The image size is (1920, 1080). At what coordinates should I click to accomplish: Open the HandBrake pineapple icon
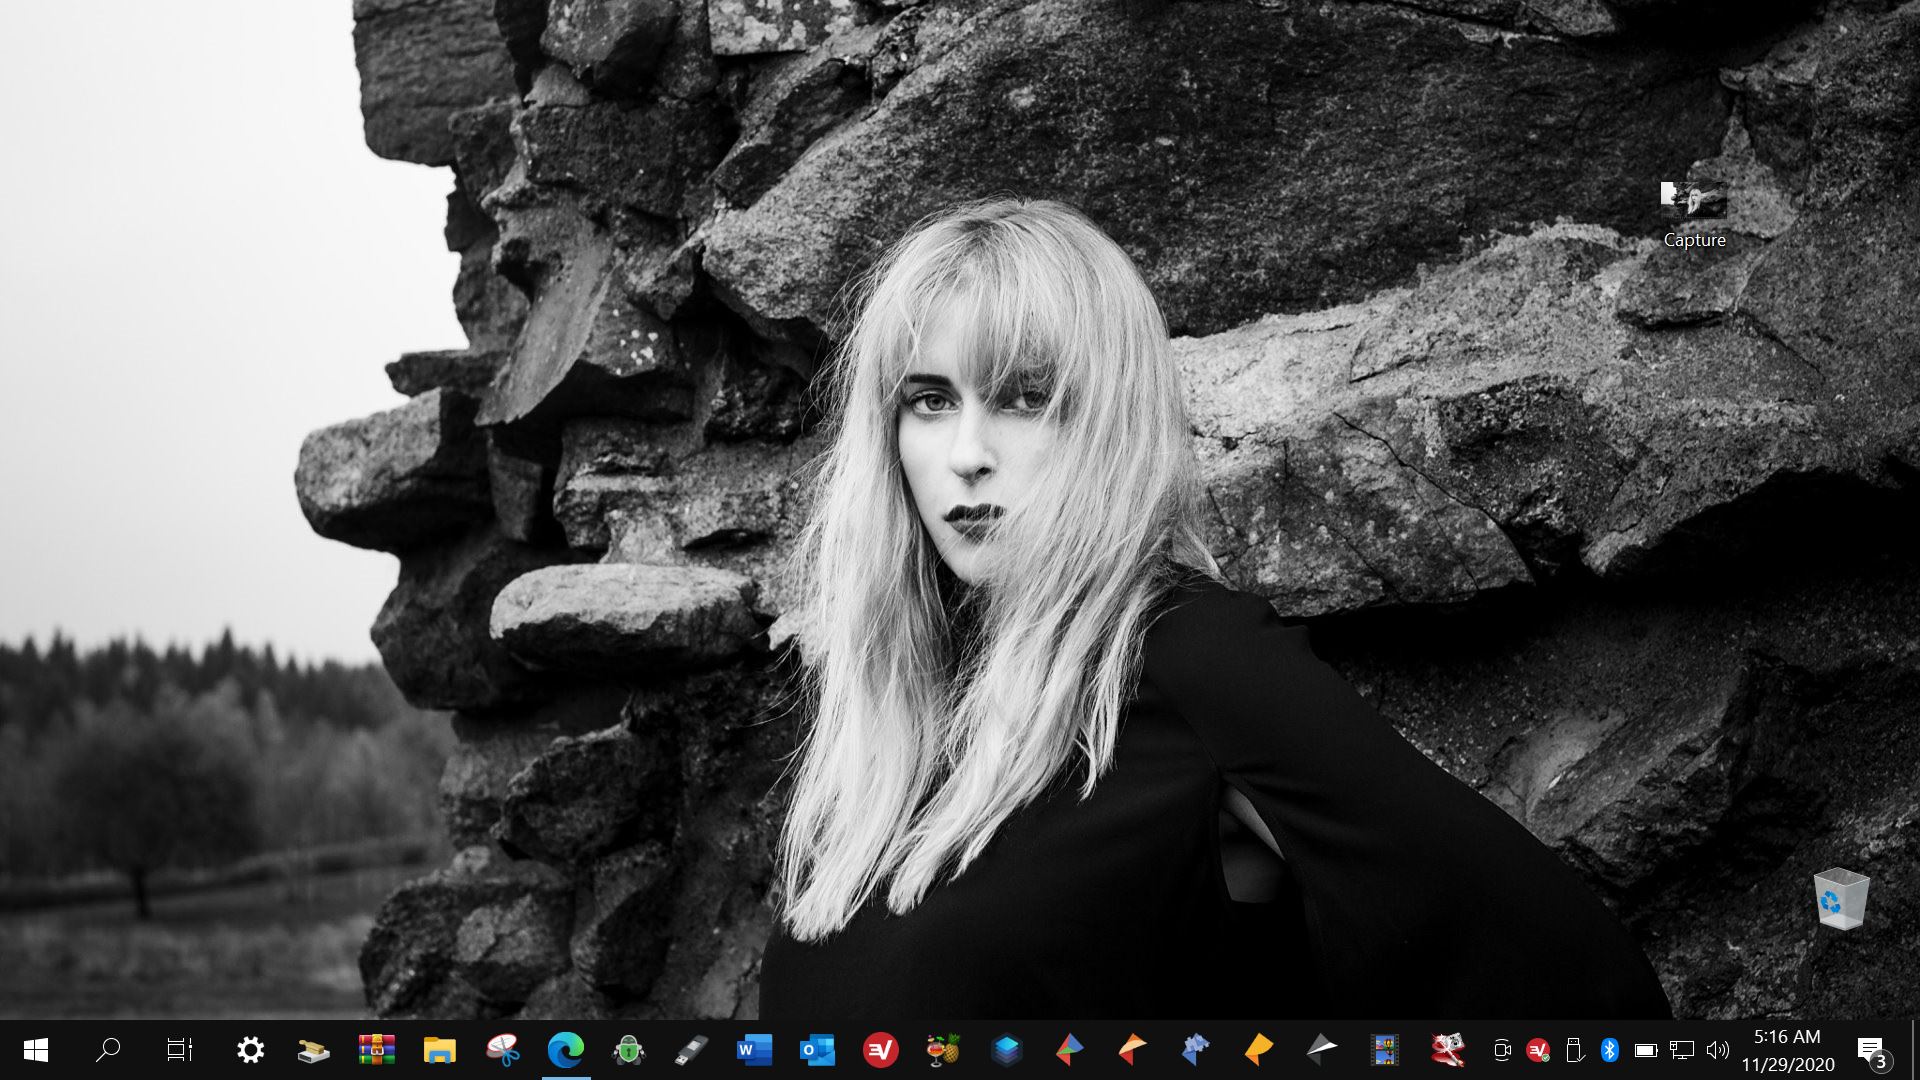(943, 1050)
